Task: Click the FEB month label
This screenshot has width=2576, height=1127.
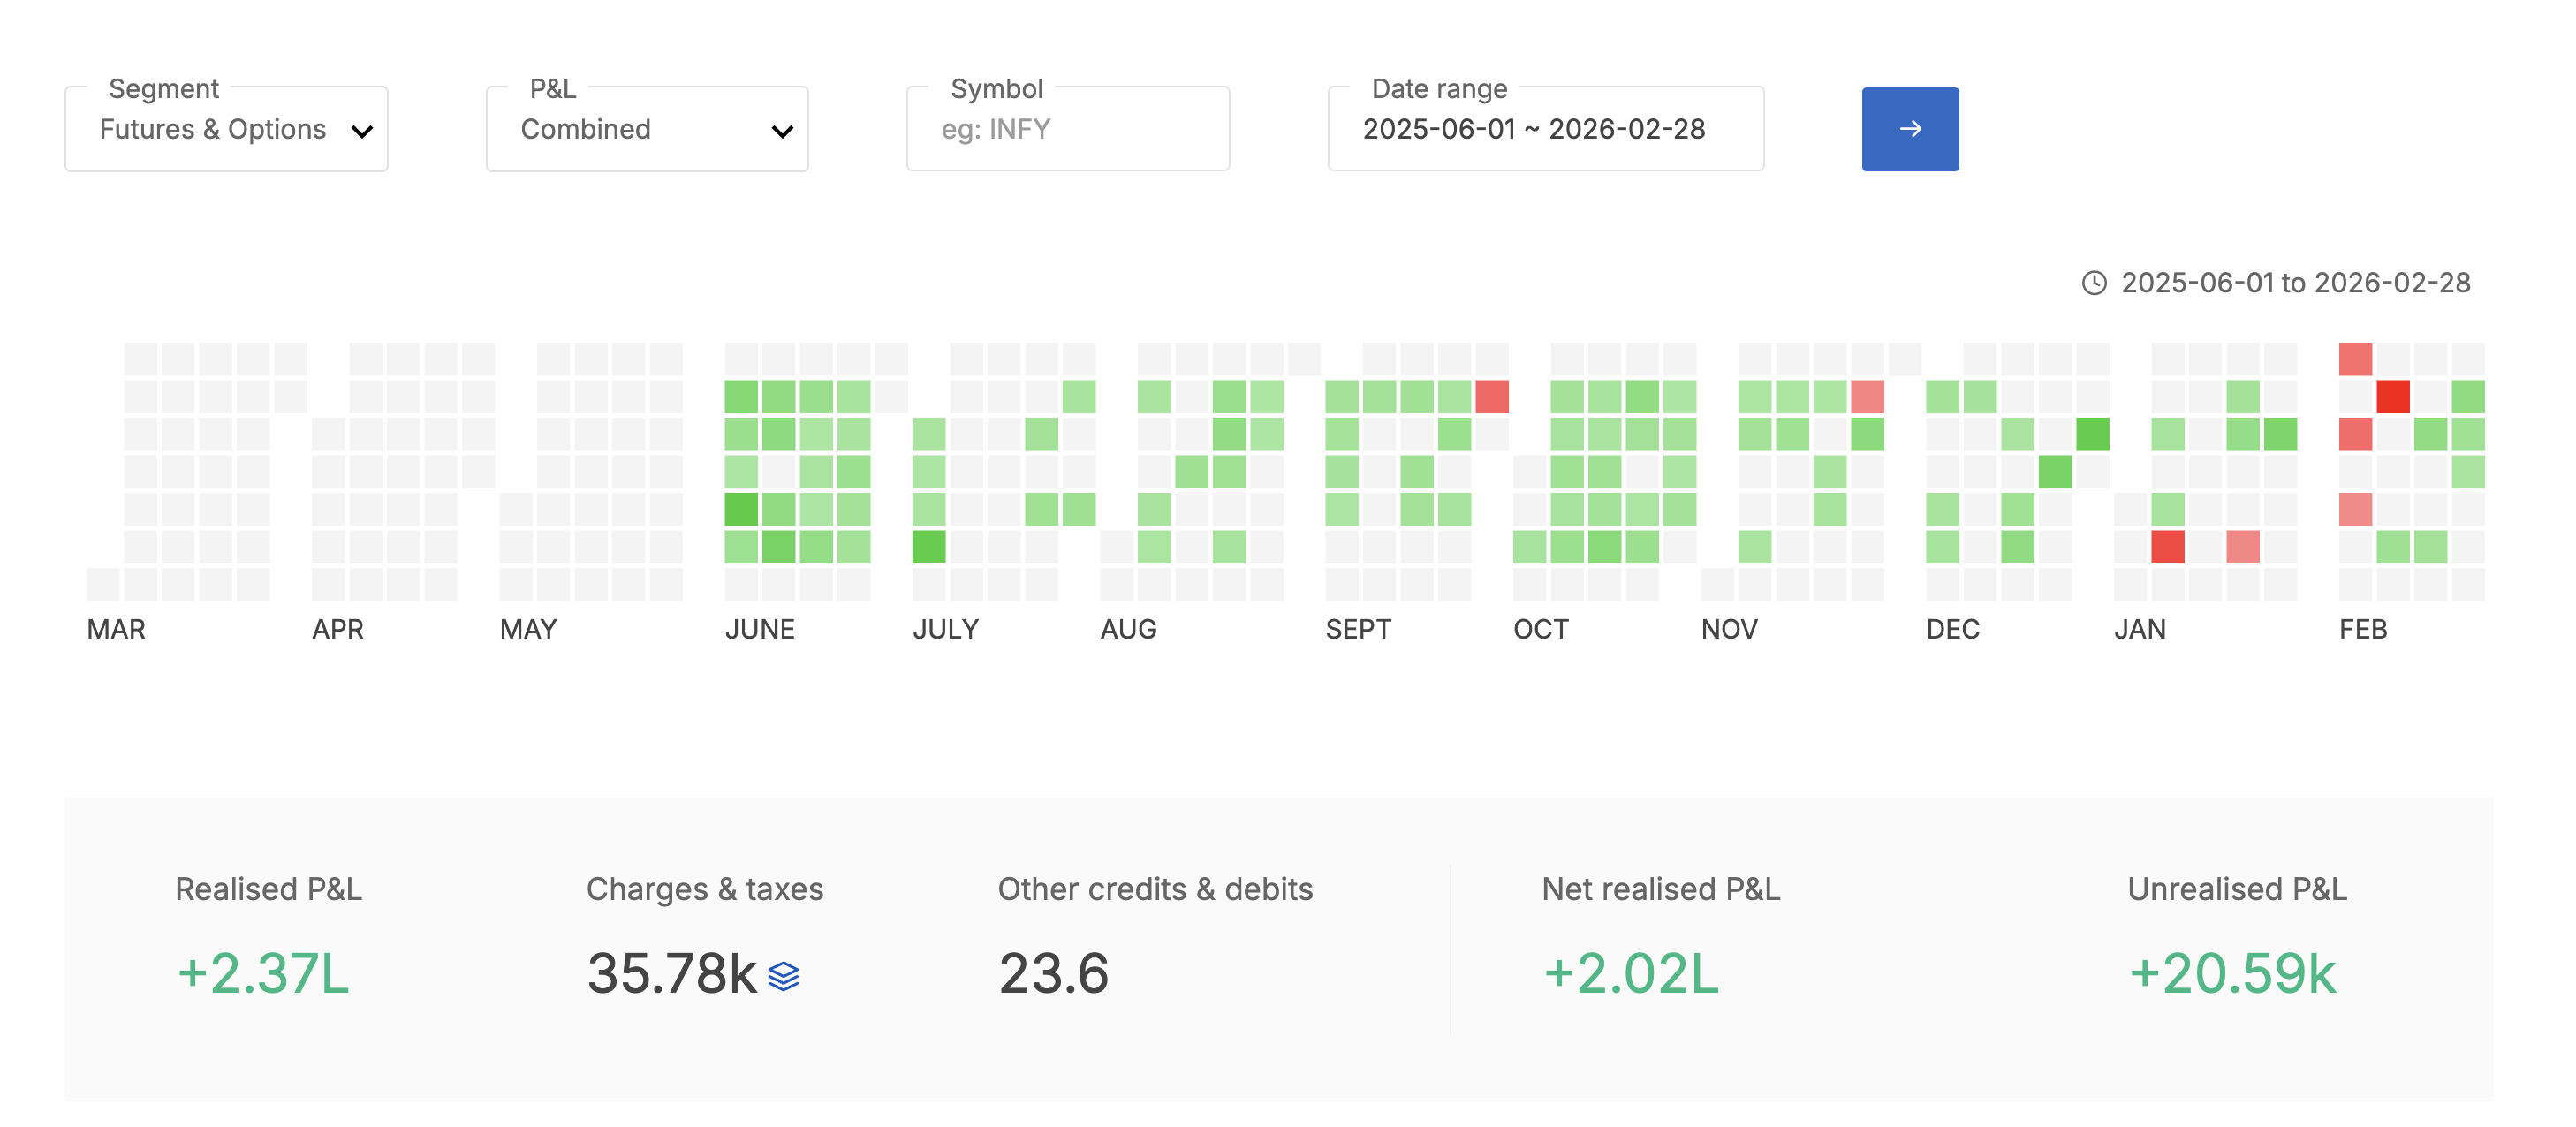Action: click(2362, 629)
